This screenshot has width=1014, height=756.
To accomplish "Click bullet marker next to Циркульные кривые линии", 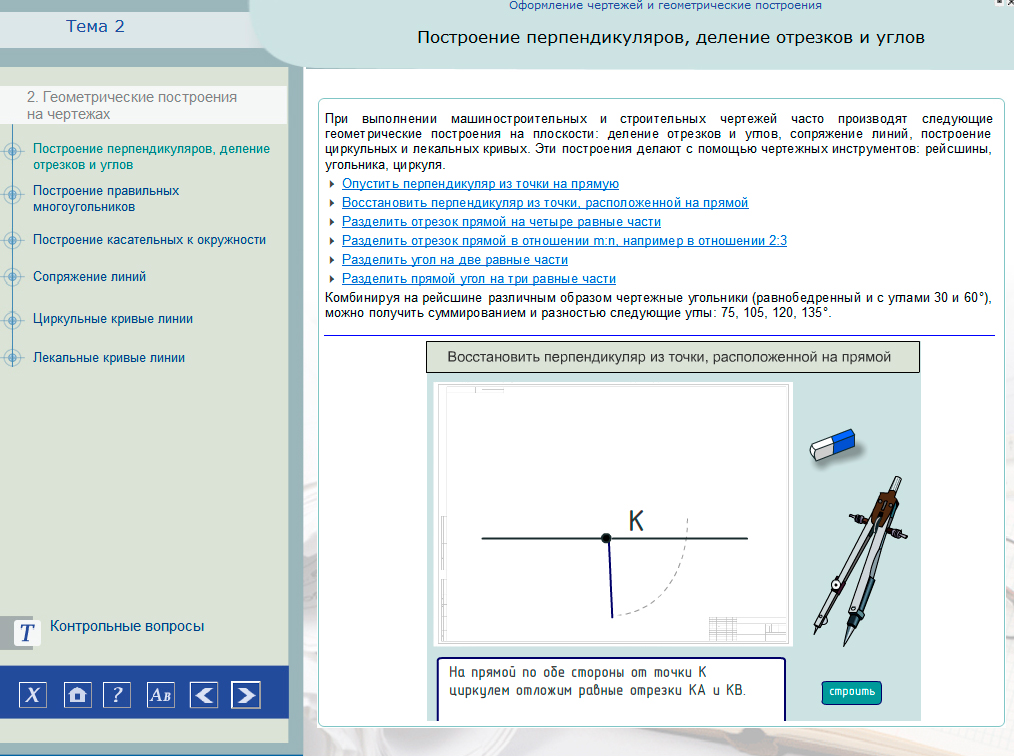I will click(x=12, y=319).
